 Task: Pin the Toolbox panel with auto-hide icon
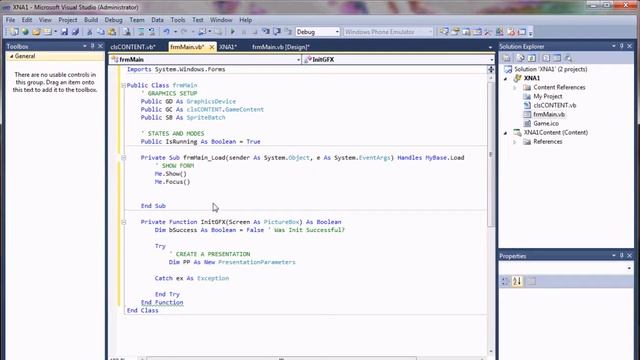(93, 47)
